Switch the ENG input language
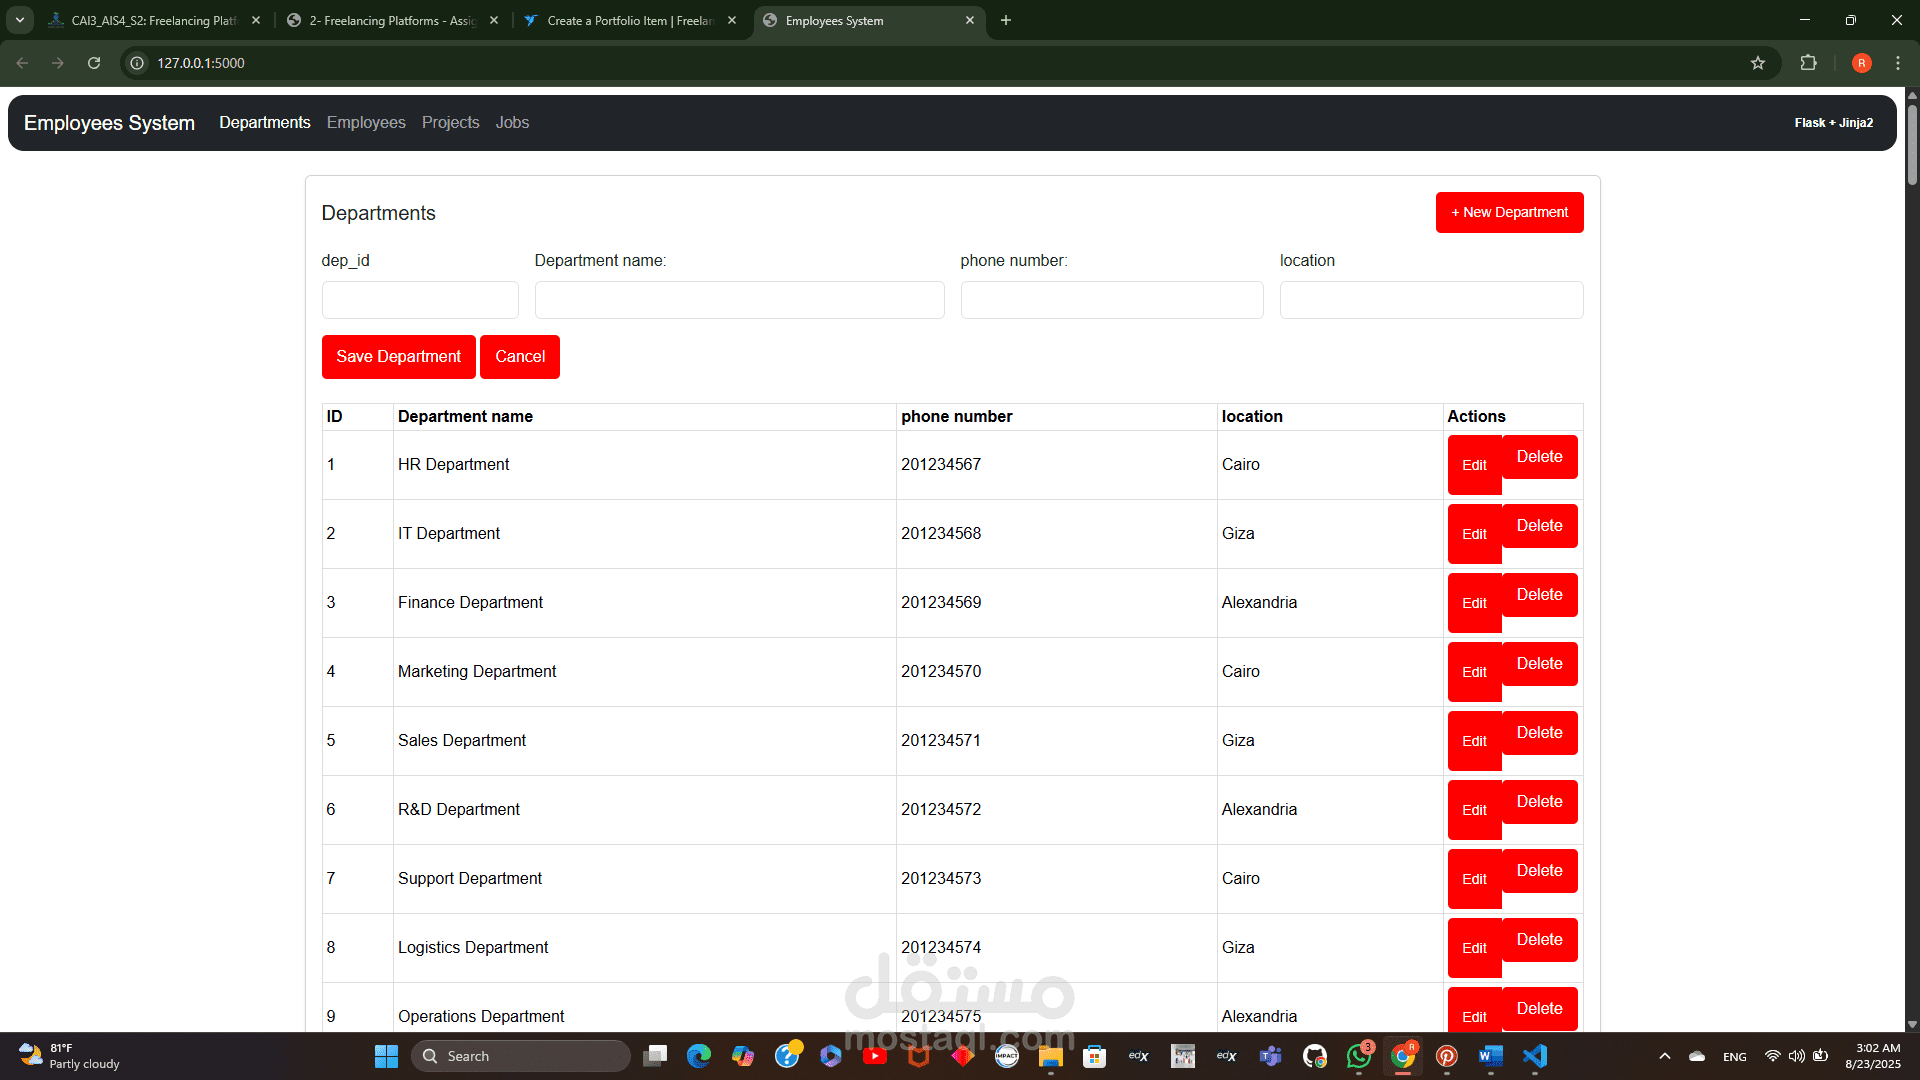The width and height of the screenshot is (1920, 1080). [x=1735, y=1057]
